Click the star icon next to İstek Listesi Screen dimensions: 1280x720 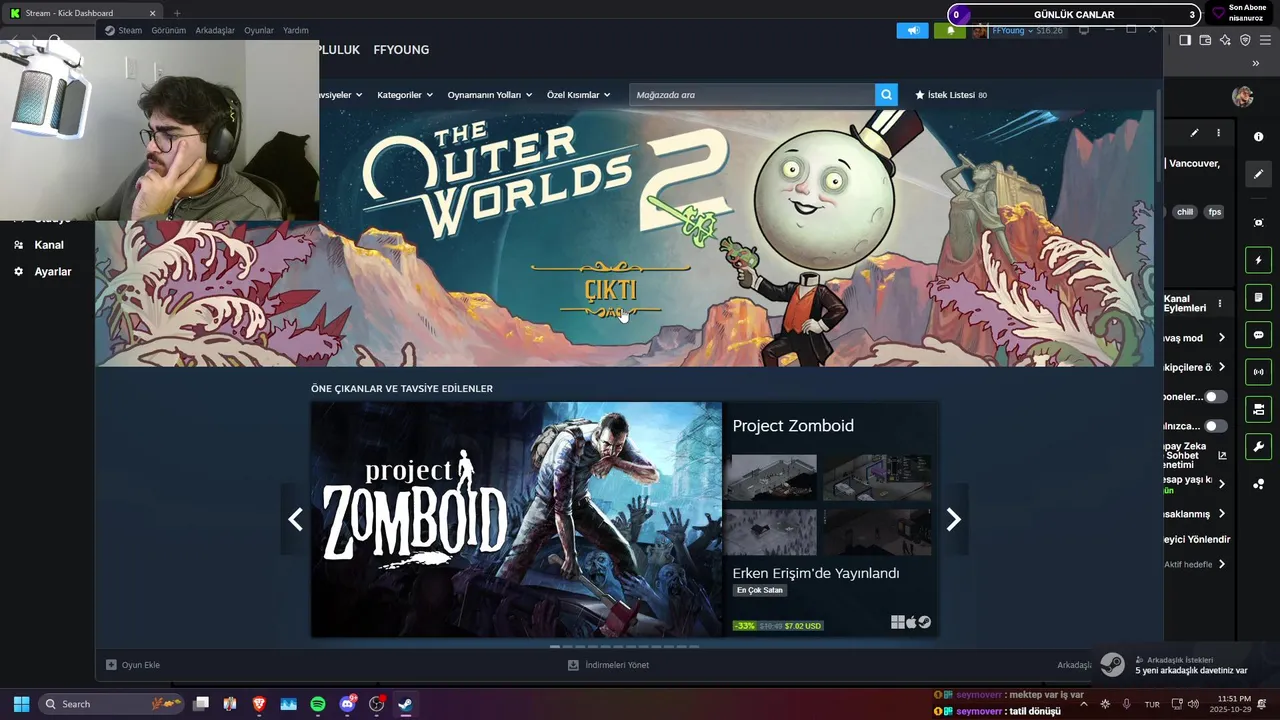[920, 95]
